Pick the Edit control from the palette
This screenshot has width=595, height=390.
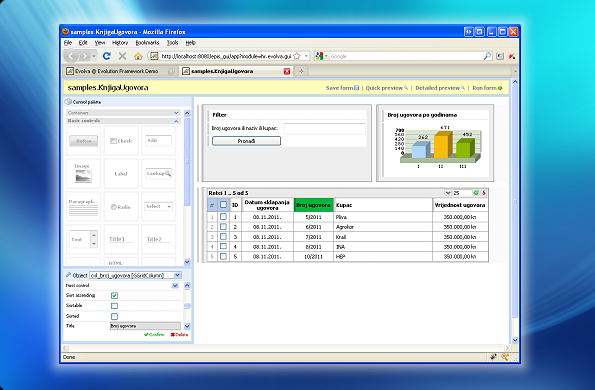[x=159, y=141]
